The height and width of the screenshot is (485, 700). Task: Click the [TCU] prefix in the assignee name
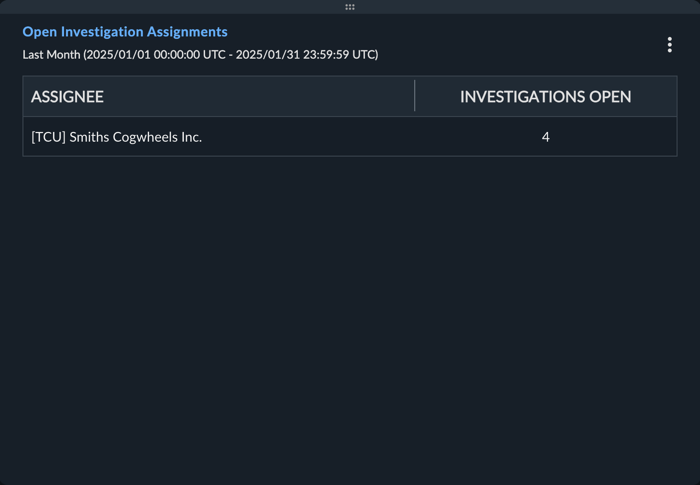[48, 137]
